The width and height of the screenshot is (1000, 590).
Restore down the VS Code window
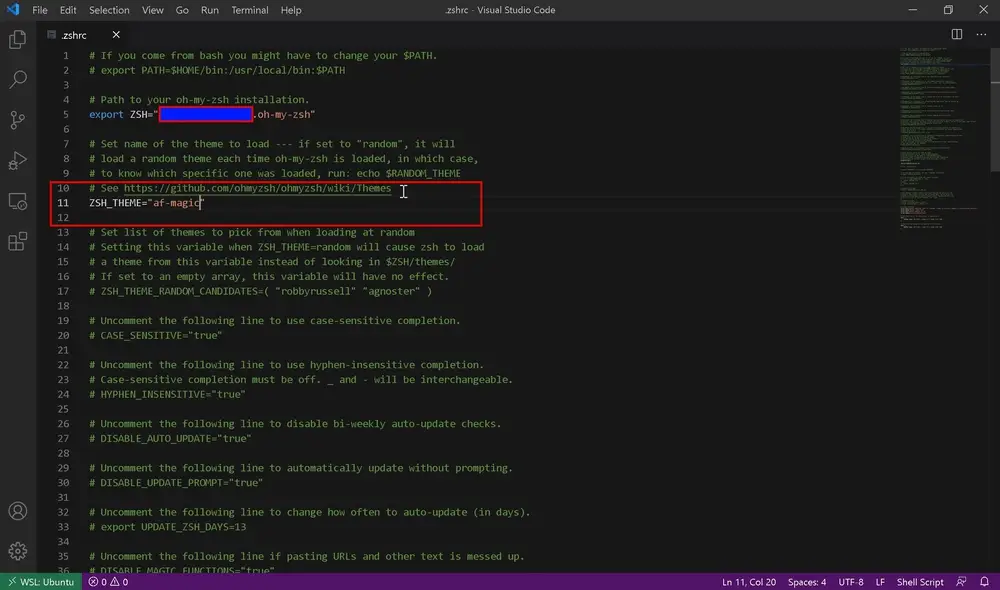(x=948, y=10)
